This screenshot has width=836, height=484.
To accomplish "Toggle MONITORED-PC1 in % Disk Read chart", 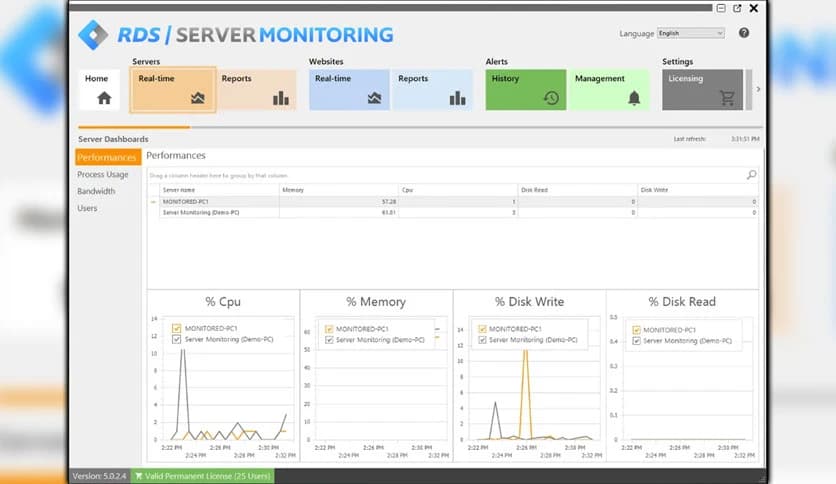I will click(x=636, y=330).
